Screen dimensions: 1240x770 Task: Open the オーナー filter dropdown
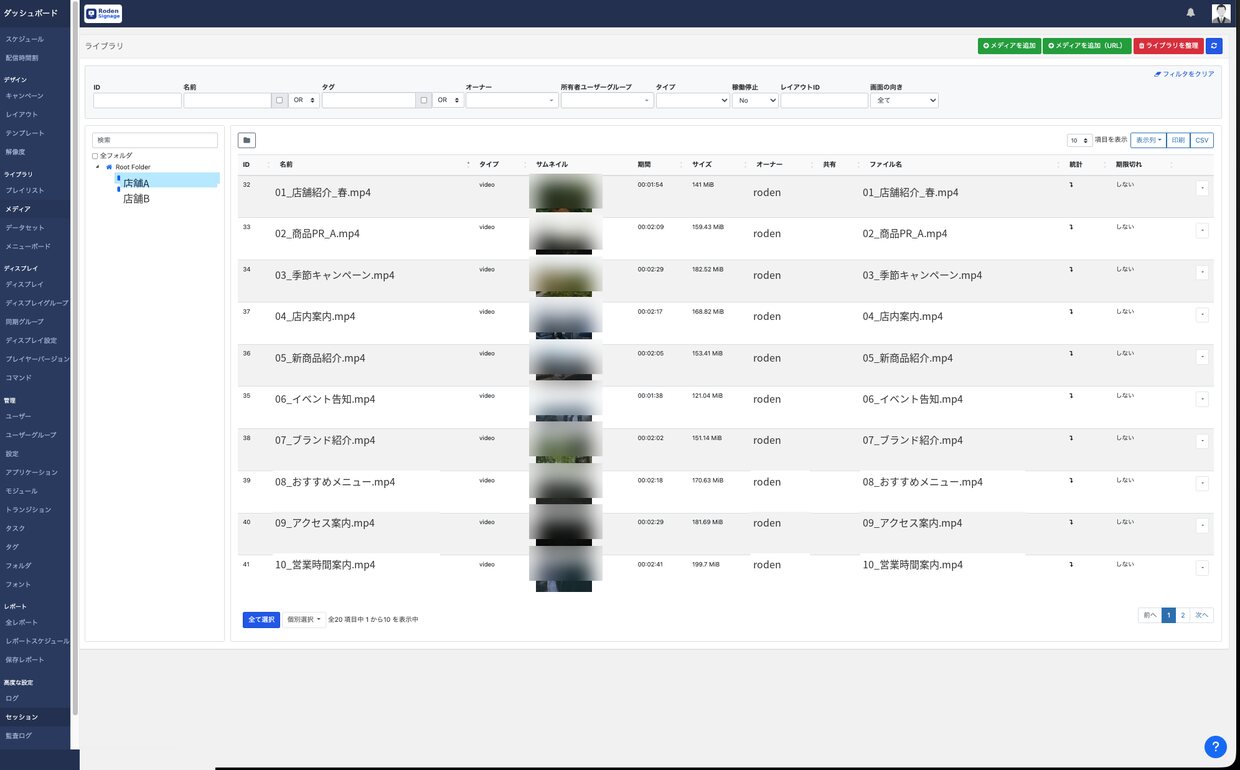pos(512,100)
